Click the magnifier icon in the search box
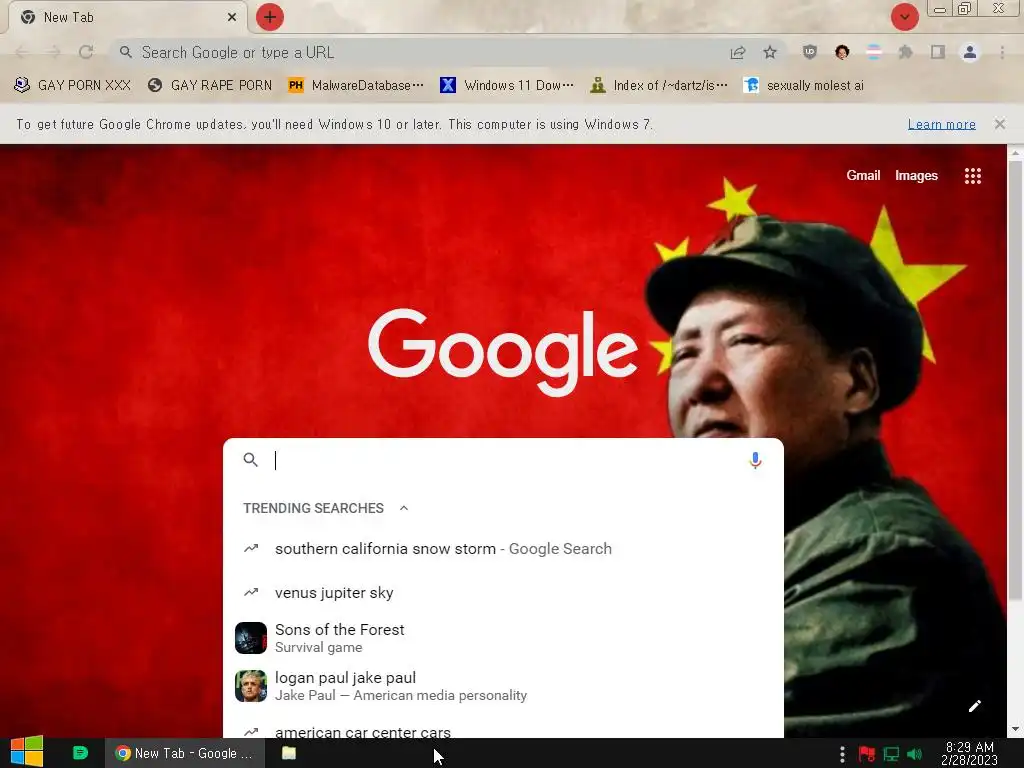 251,460
